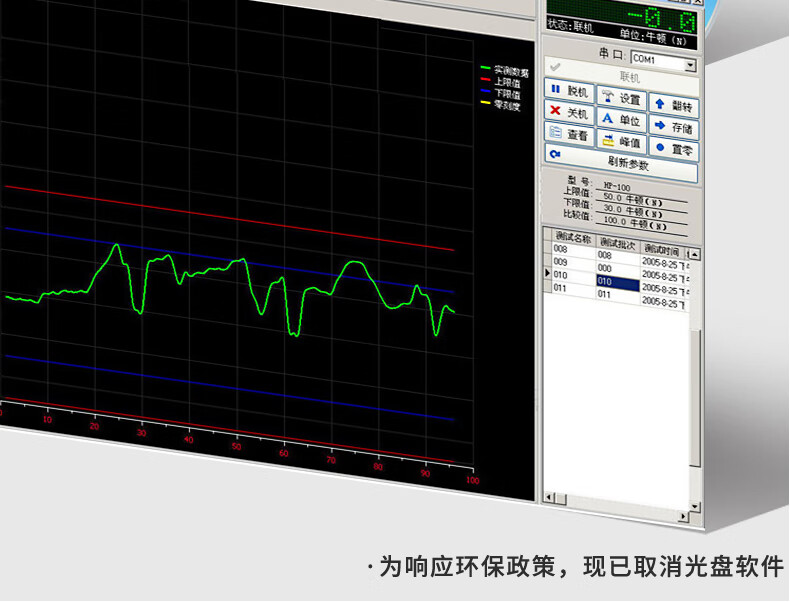The width and height of the screenshot is (790, 602).
Task: Open 设置 settings with hammer icon
Action: pos(621,98)
